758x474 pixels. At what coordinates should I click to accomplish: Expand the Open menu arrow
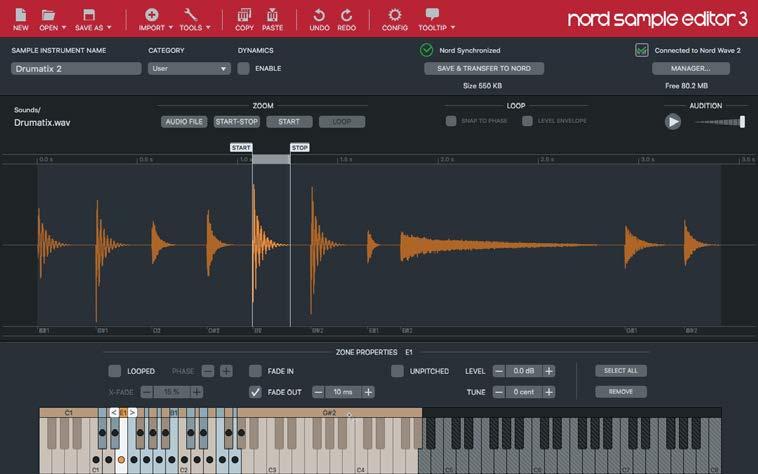pyautogui.click(x=64, y=28)
